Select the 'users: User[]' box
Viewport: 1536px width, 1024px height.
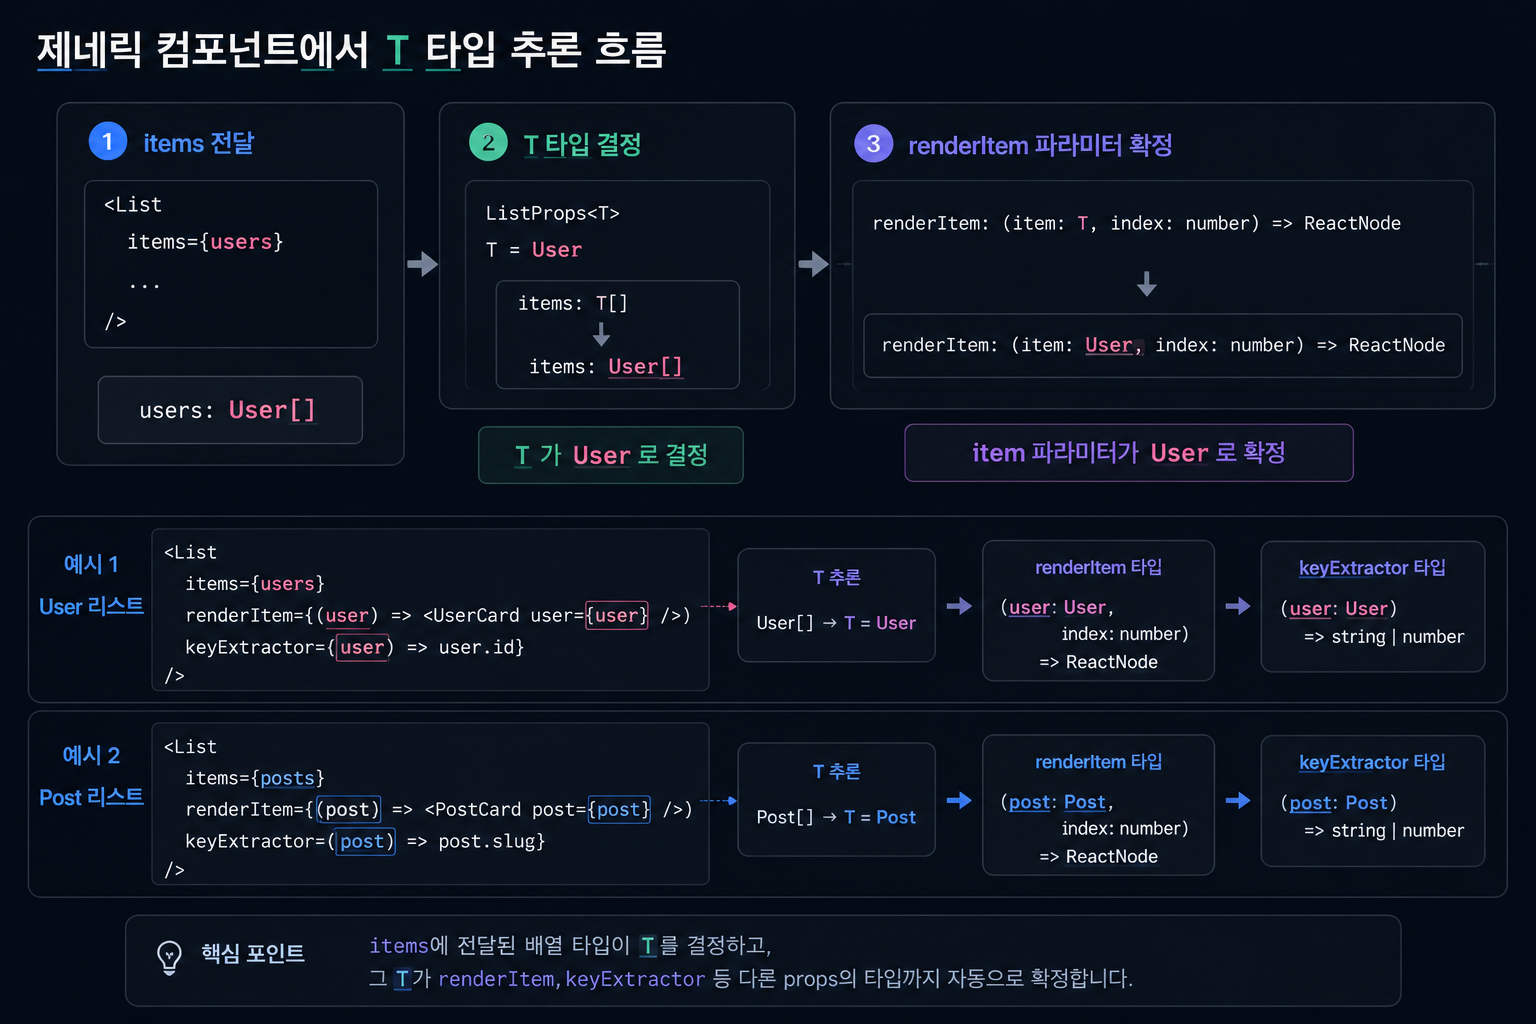(x=230, y=410)
